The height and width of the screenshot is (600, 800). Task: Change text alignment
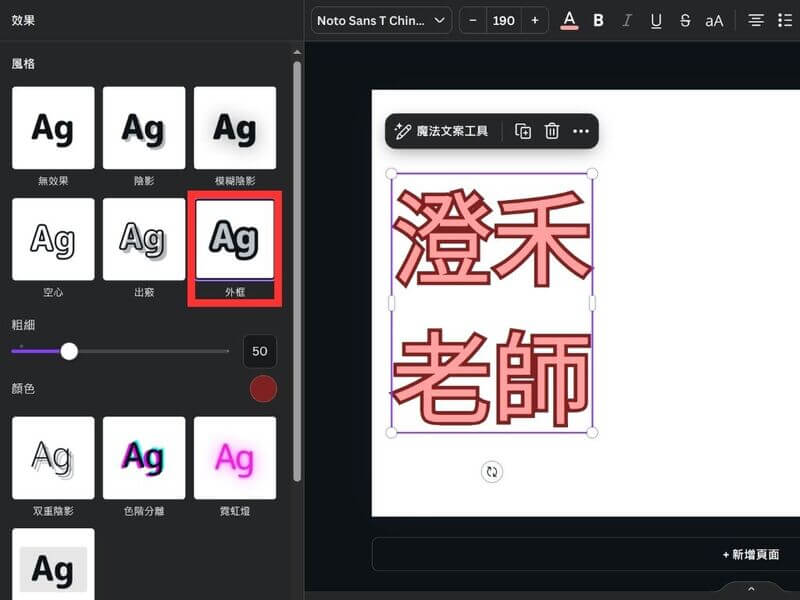(x=756, y=20)
